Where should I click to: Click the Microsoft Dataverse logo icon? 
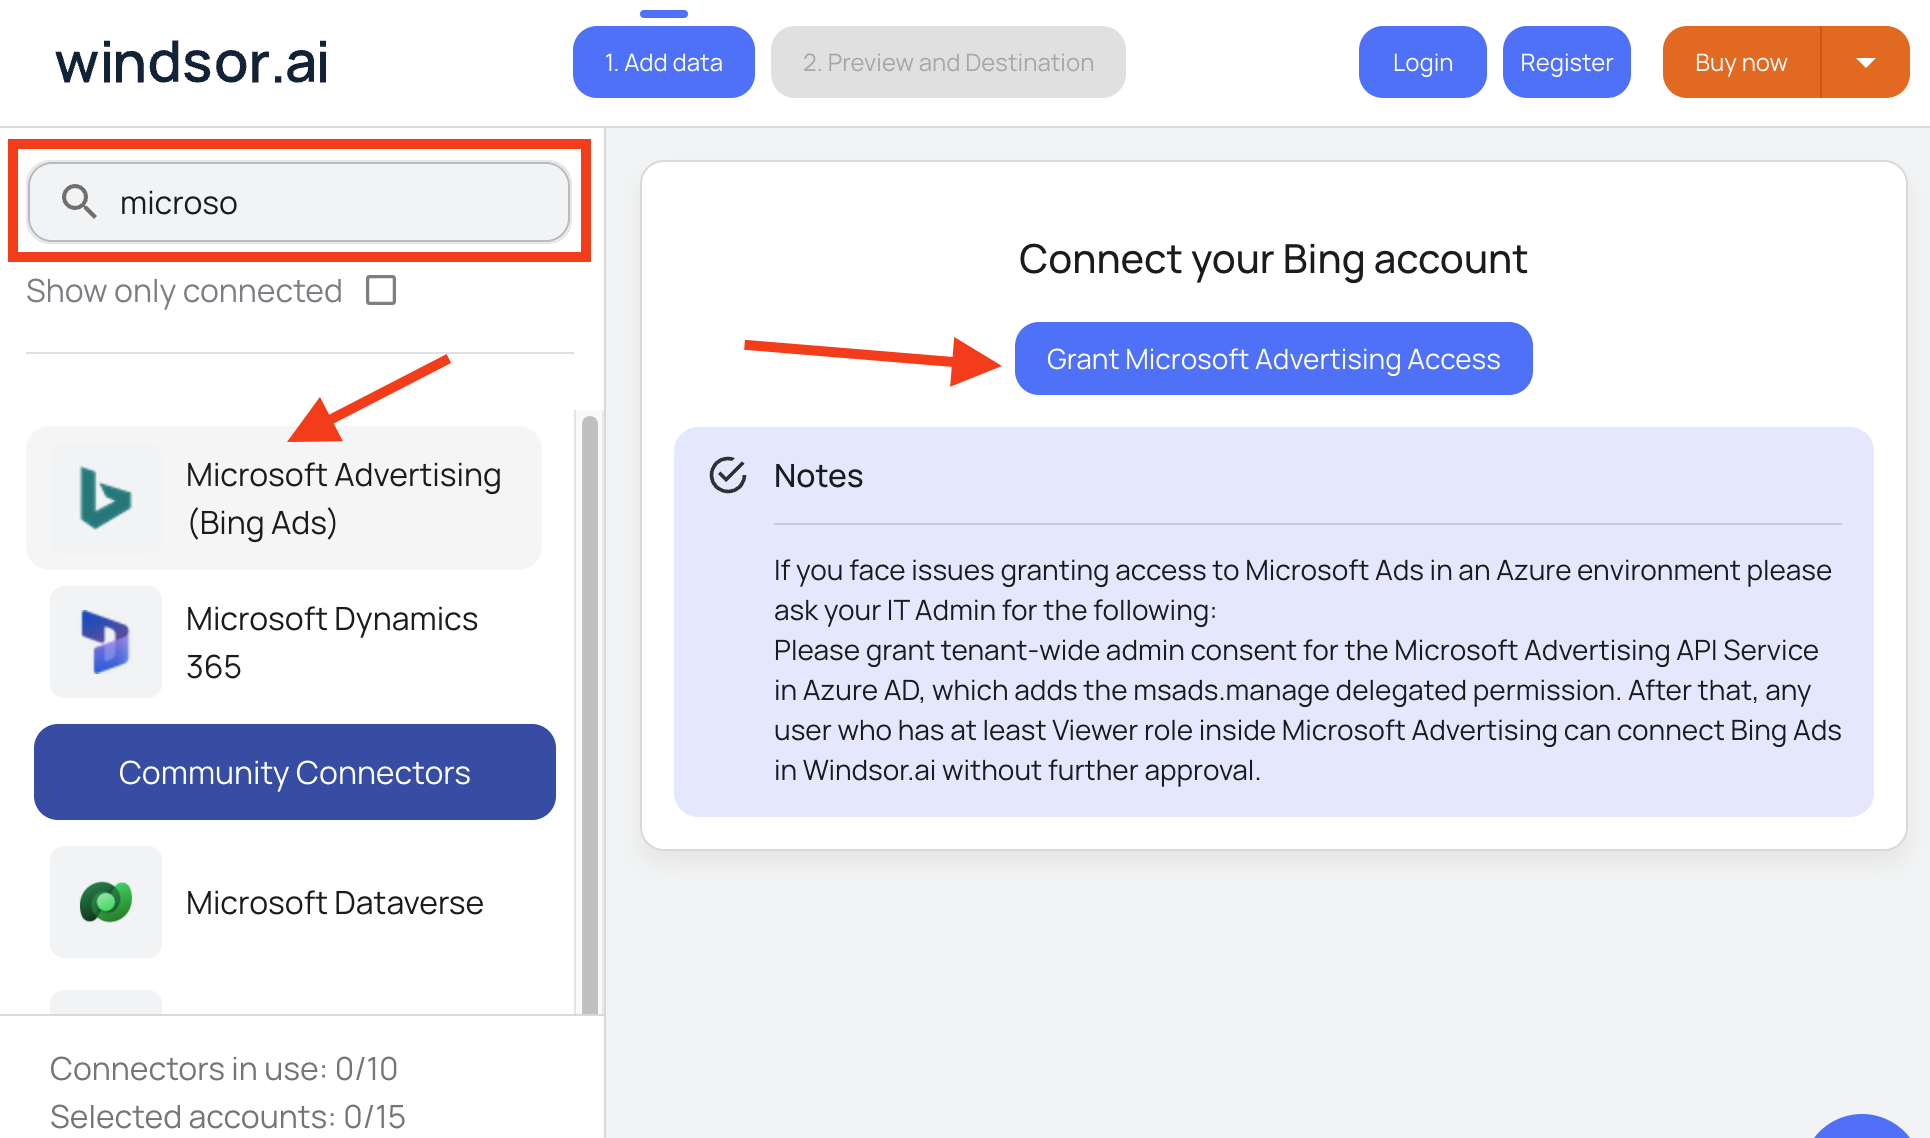coord(105,902)
